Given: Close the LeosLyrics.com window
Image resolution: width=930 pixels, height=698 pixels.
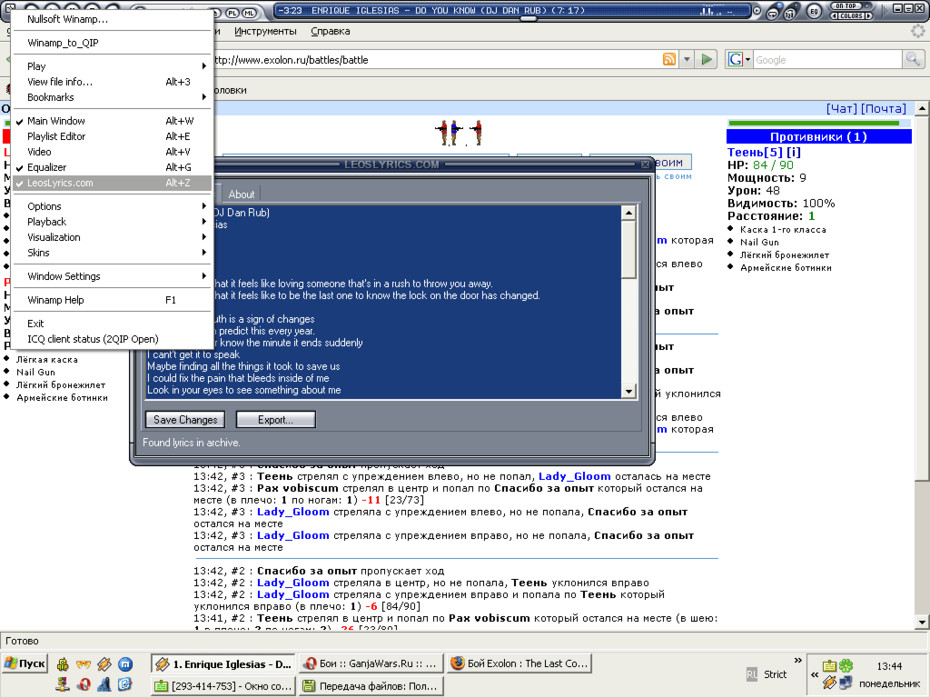Looking at the screenshot, I should (645, 164).
